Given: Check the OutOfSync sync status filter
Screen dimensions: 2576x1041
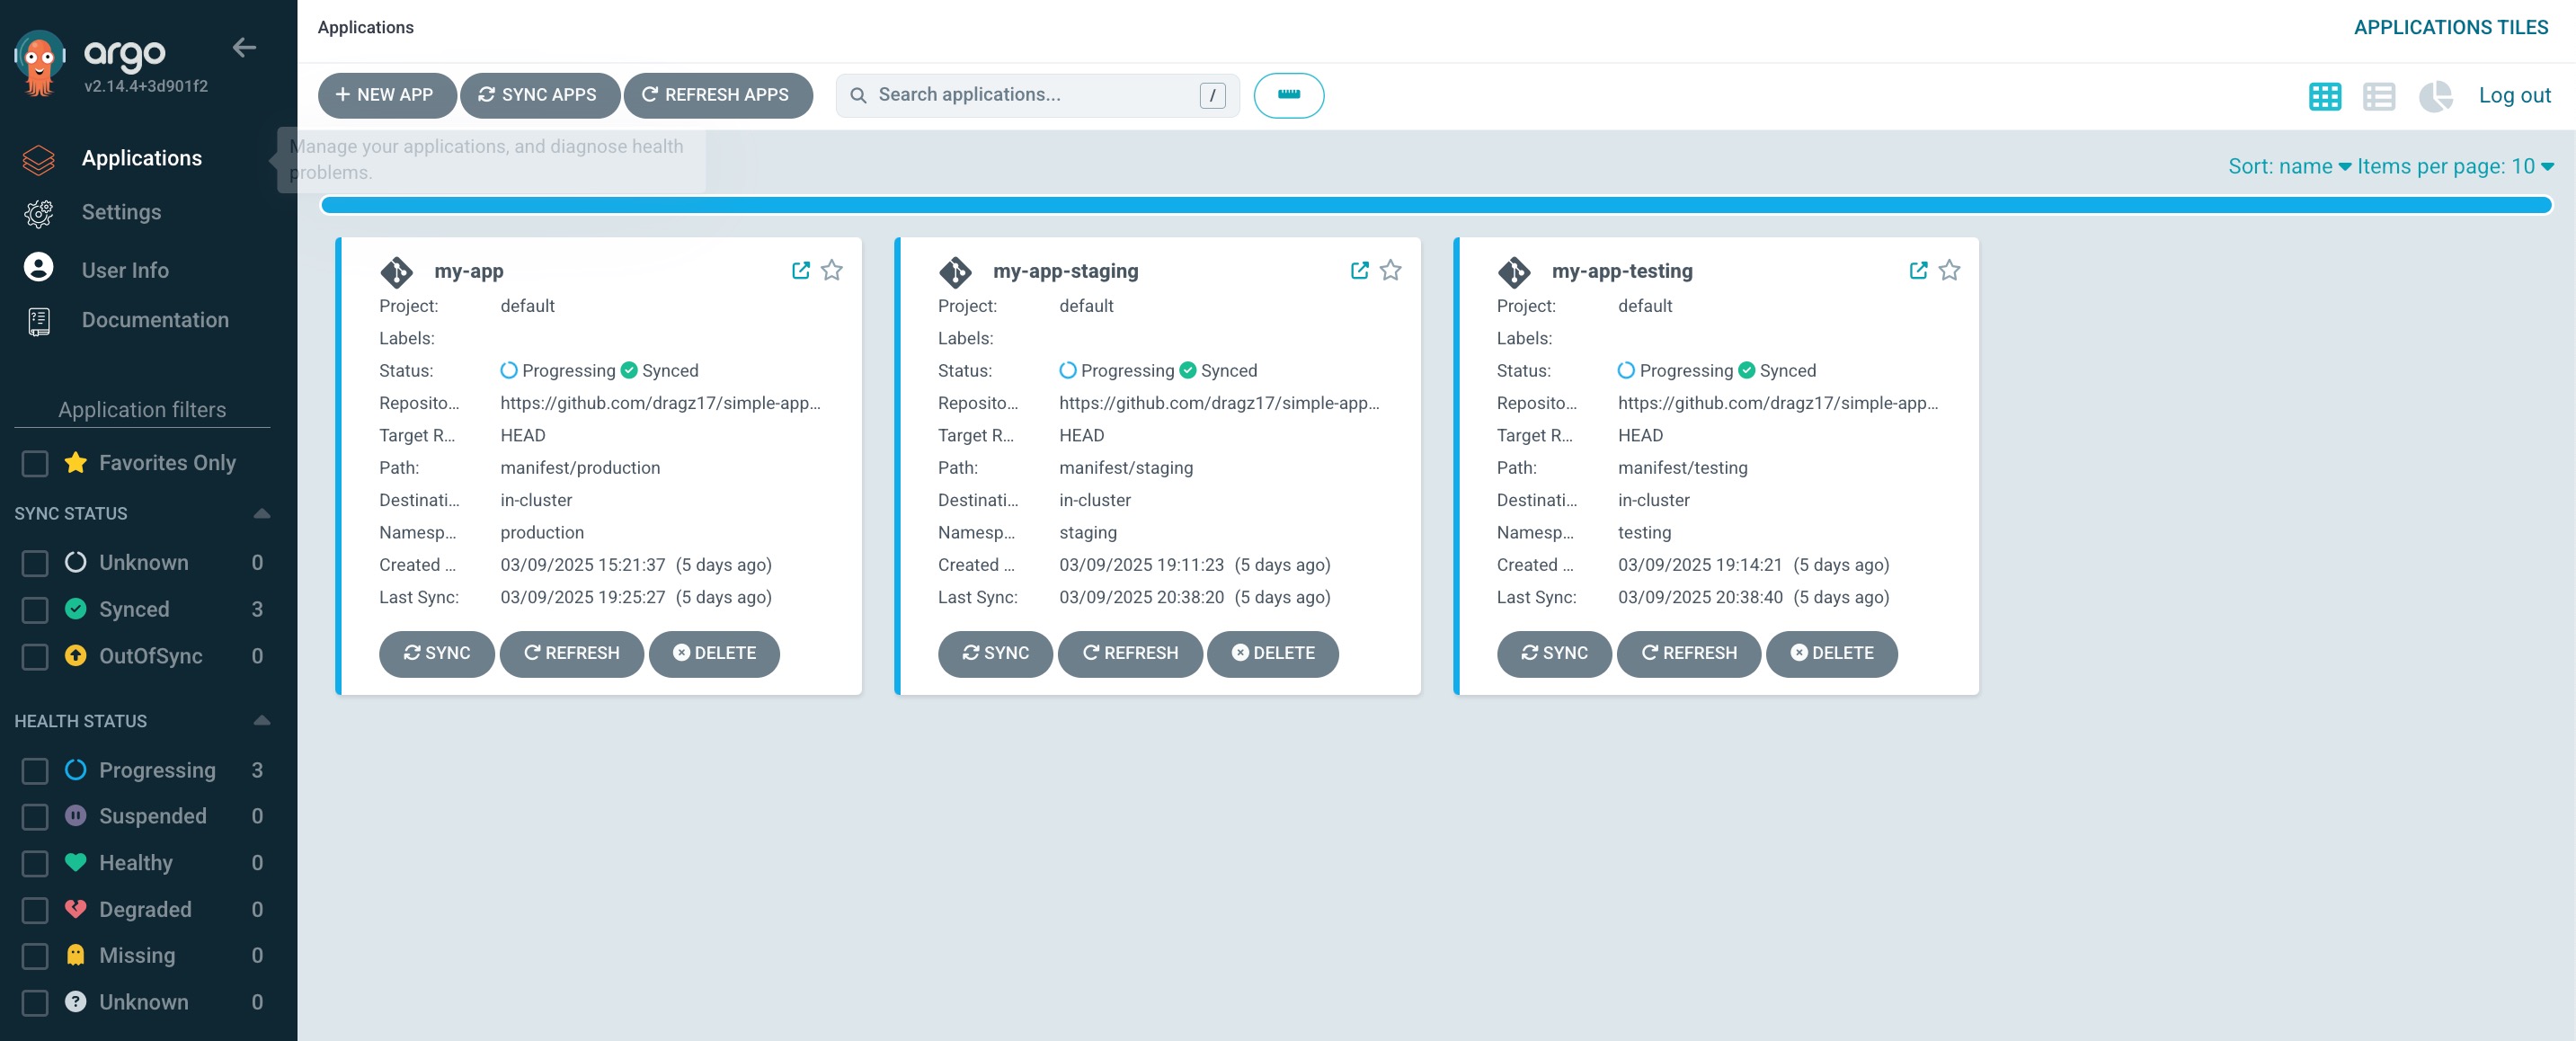Looking at the screenshot, I should pos(35,656).
